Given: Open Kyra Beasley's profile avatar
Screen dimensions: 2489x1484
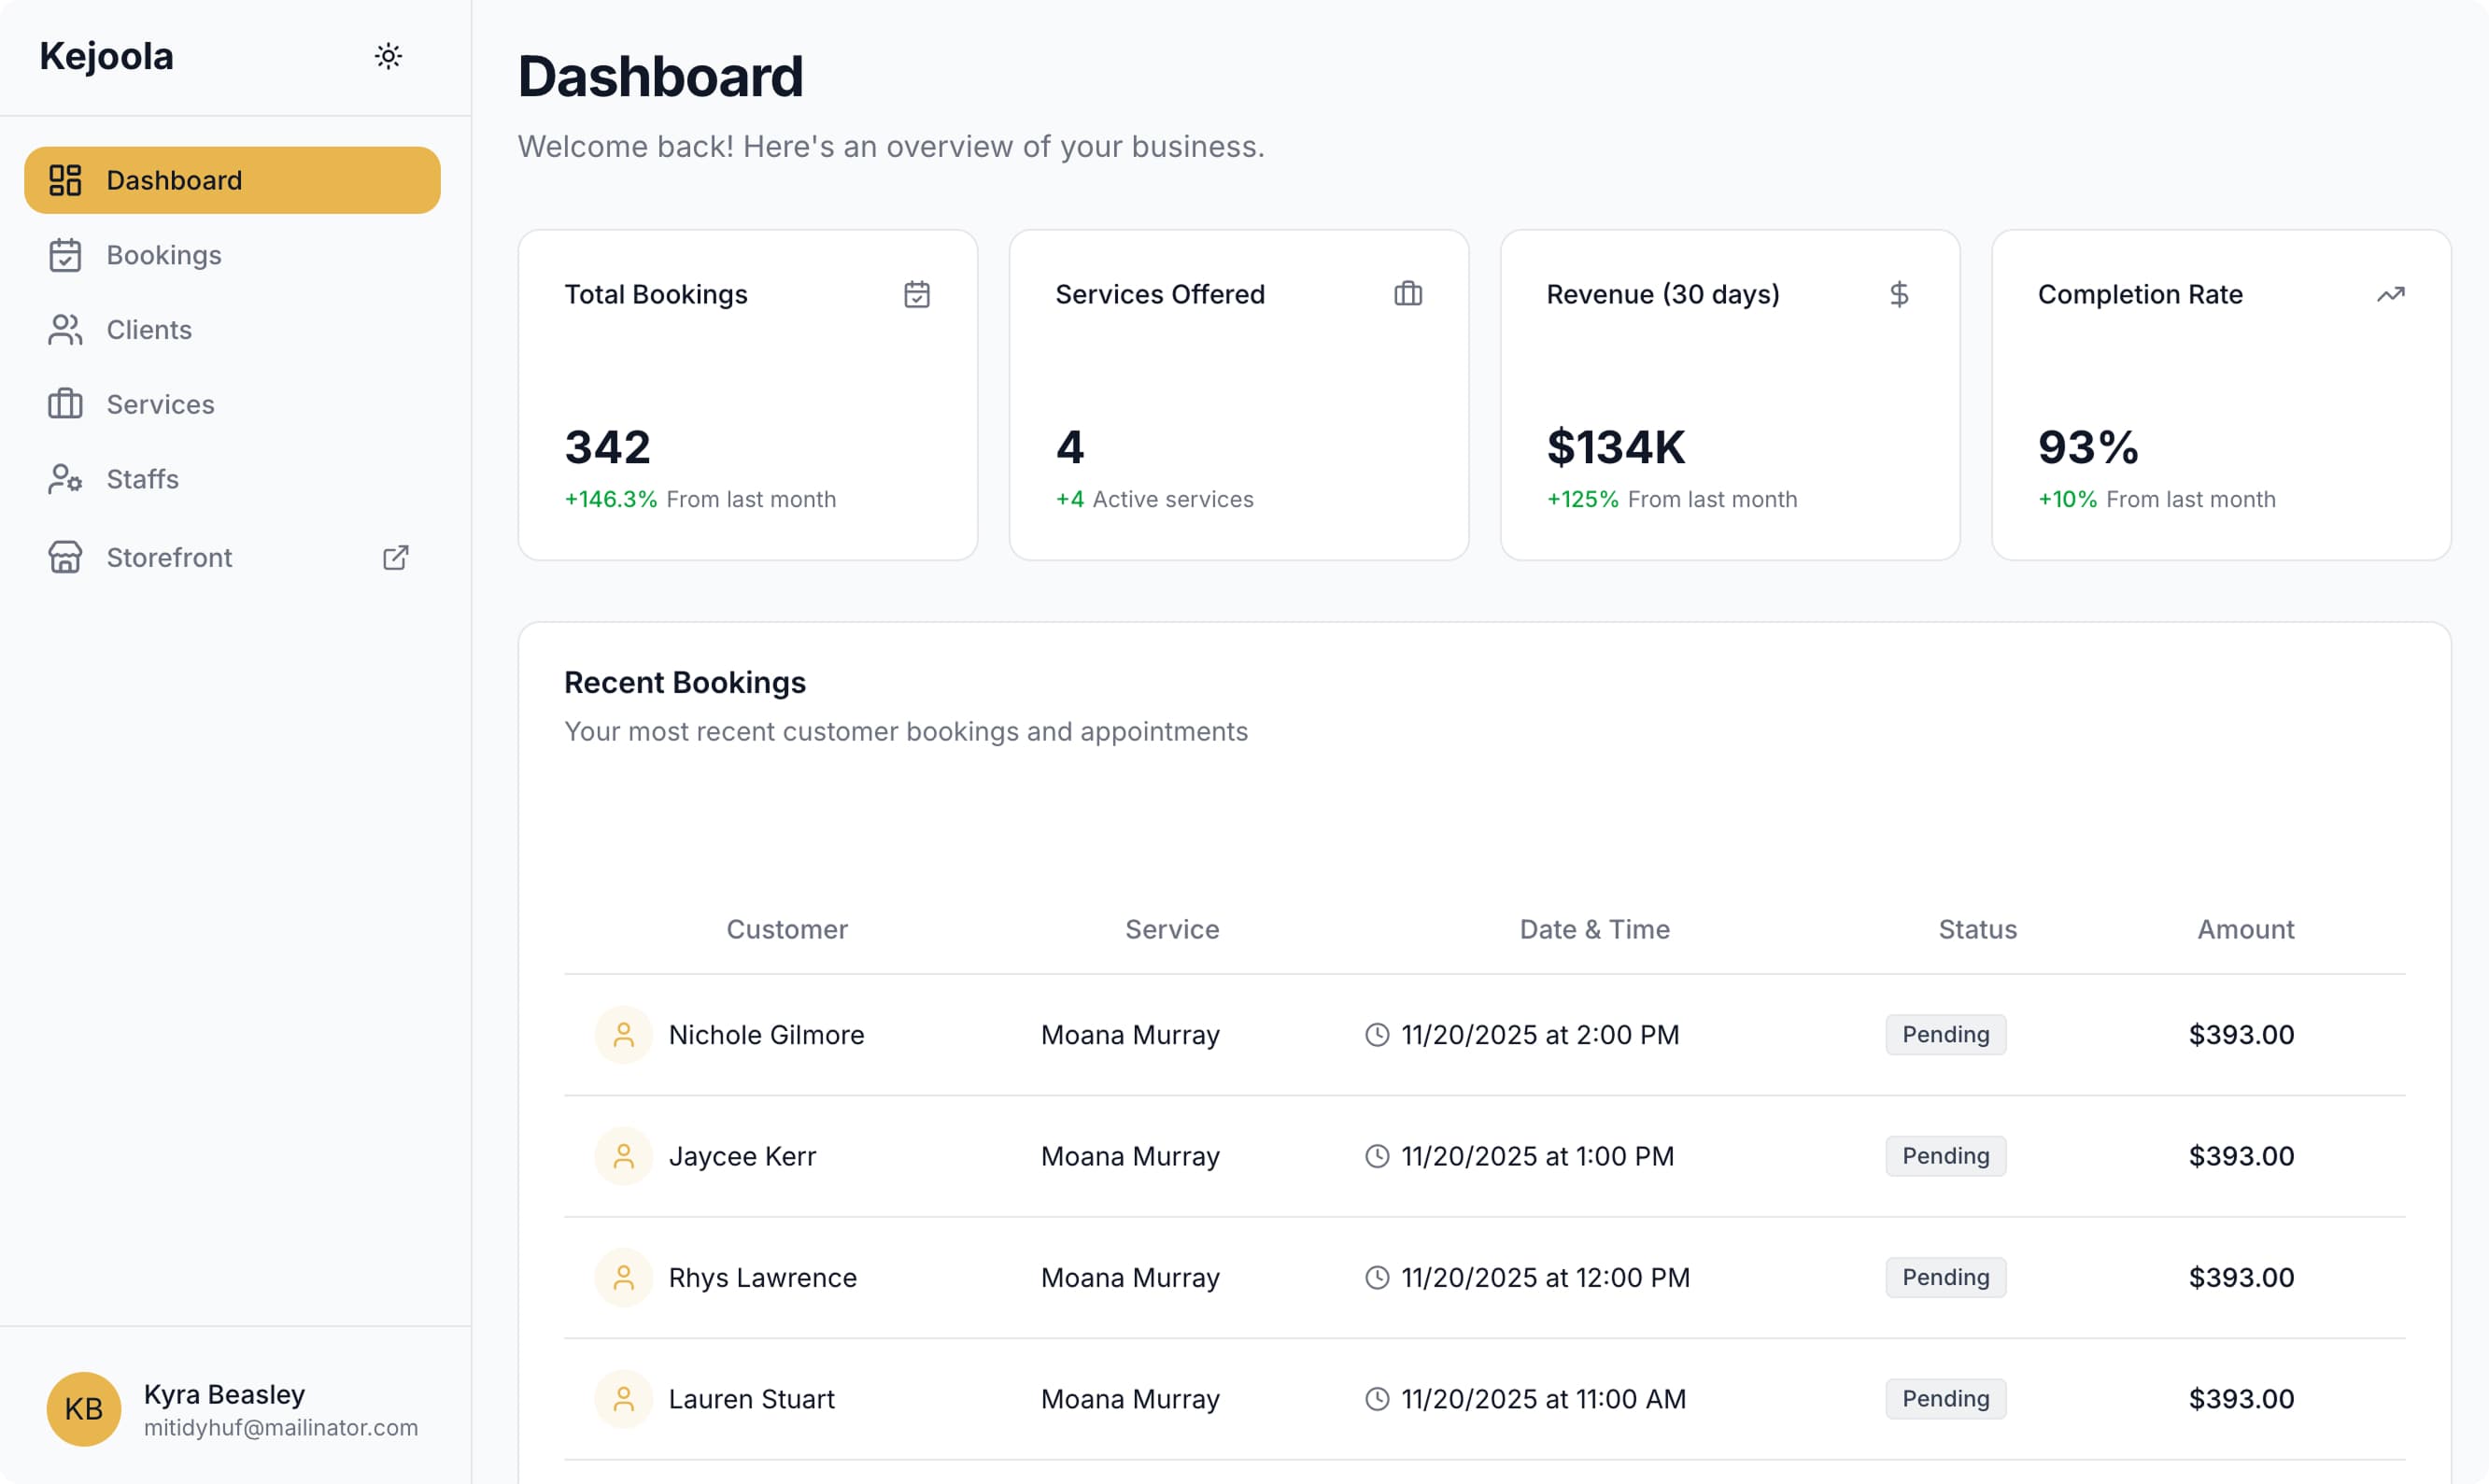Looking at the screenshot, I should point(83,1409).
